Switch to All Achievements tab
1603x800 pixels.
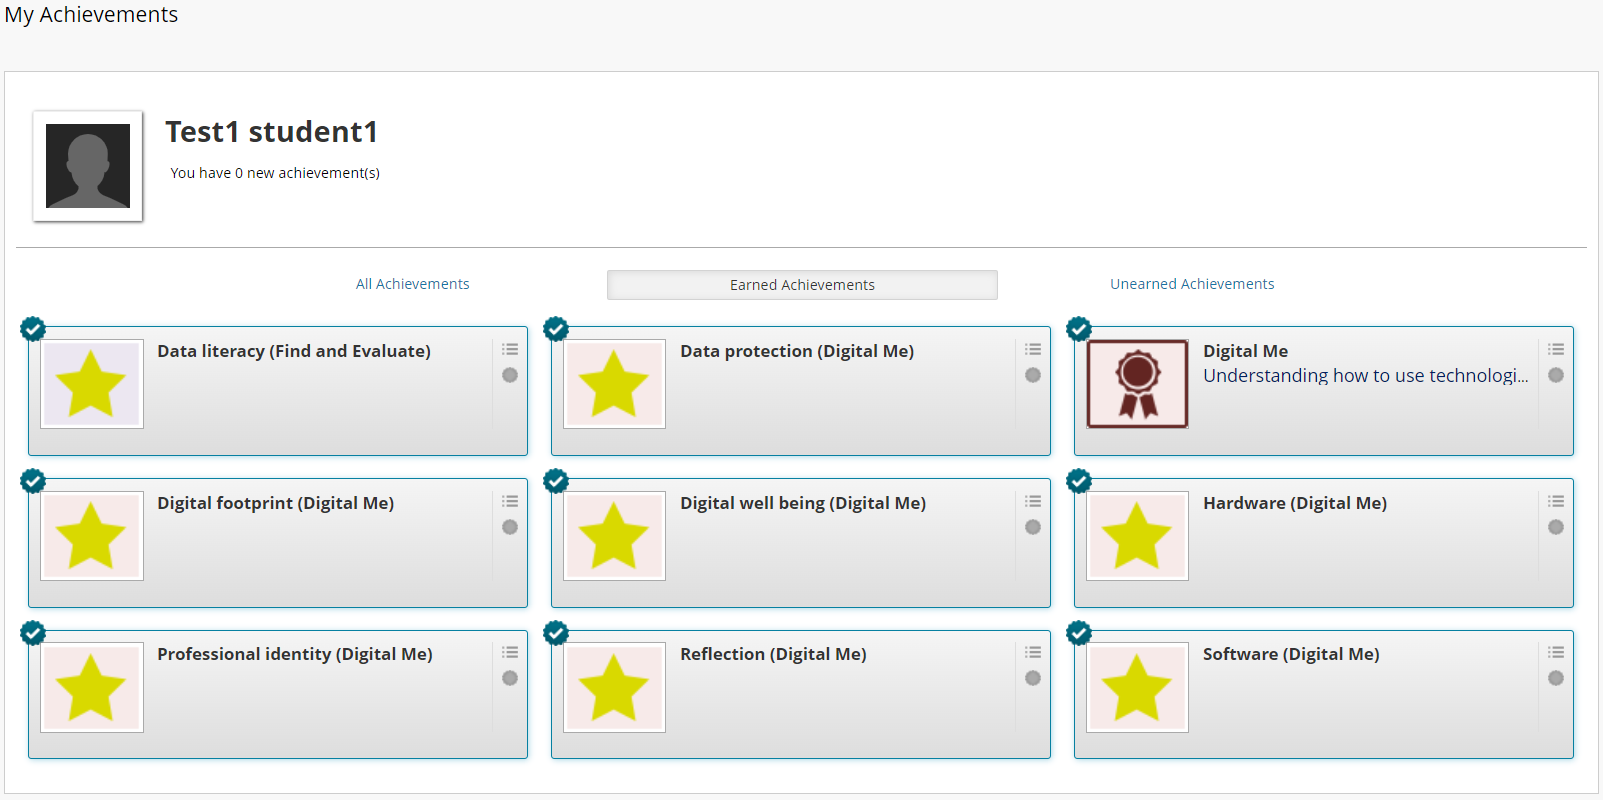[413, 284]
